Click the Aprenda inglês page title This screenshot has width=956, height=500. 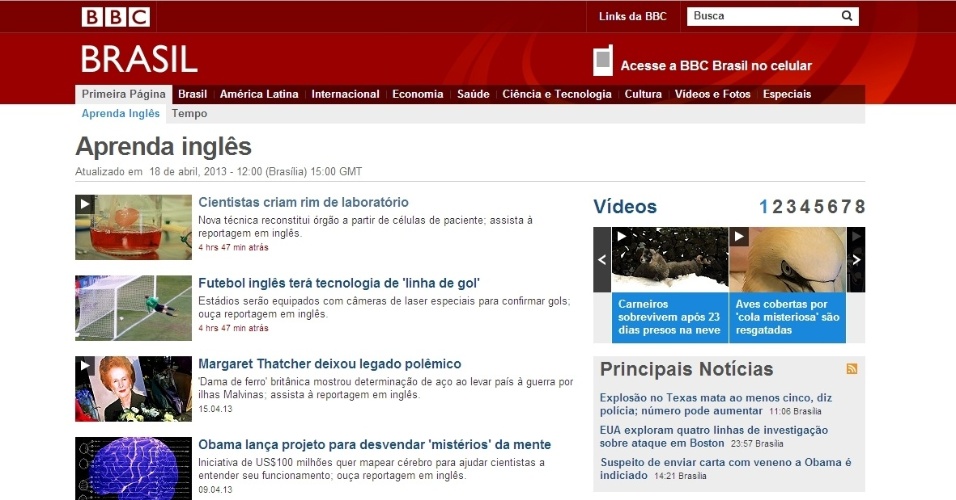click(x=163, y=147)
